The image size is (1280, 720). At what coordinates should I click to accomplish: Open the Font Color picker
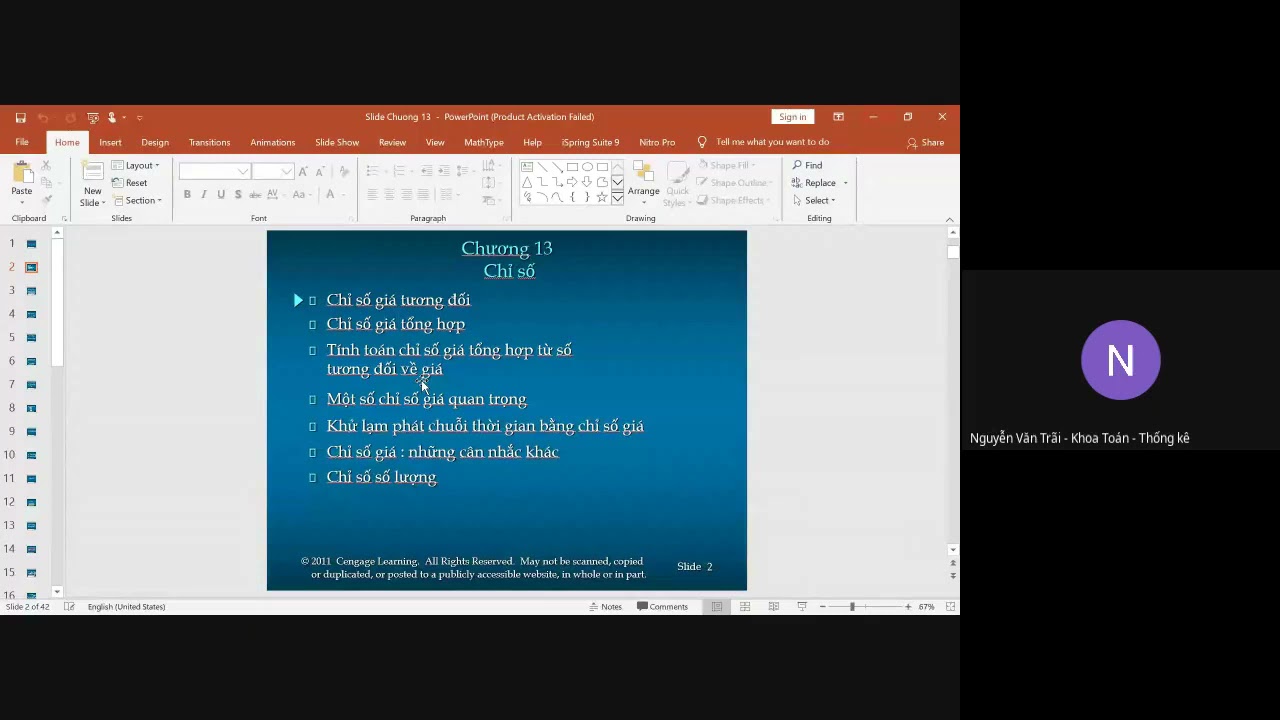[330, 194]
